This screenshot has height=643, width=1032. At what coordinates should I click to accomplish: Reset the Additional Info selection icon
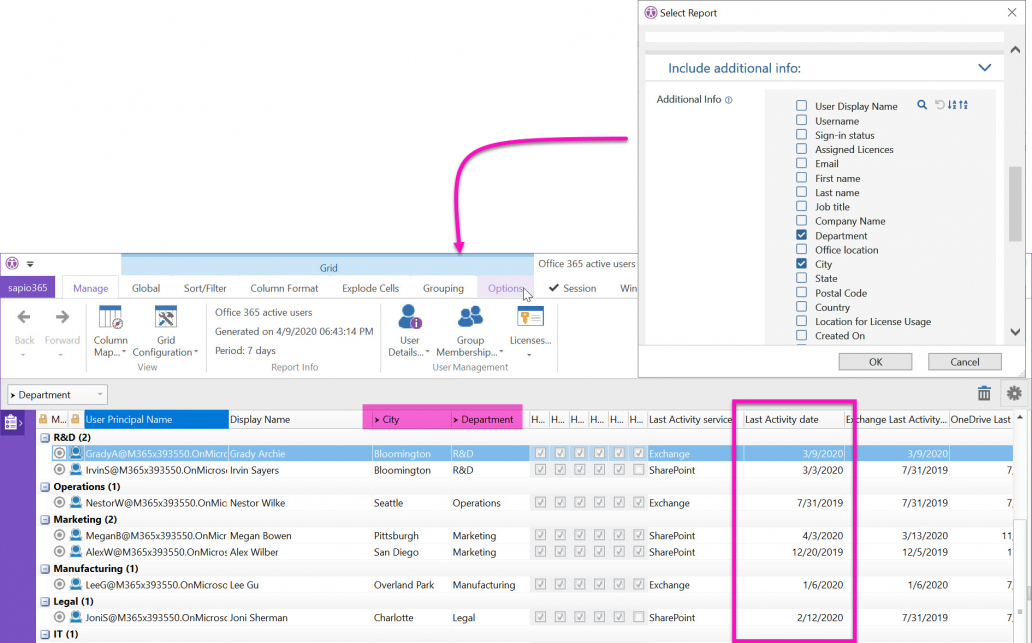pos(939,105)
